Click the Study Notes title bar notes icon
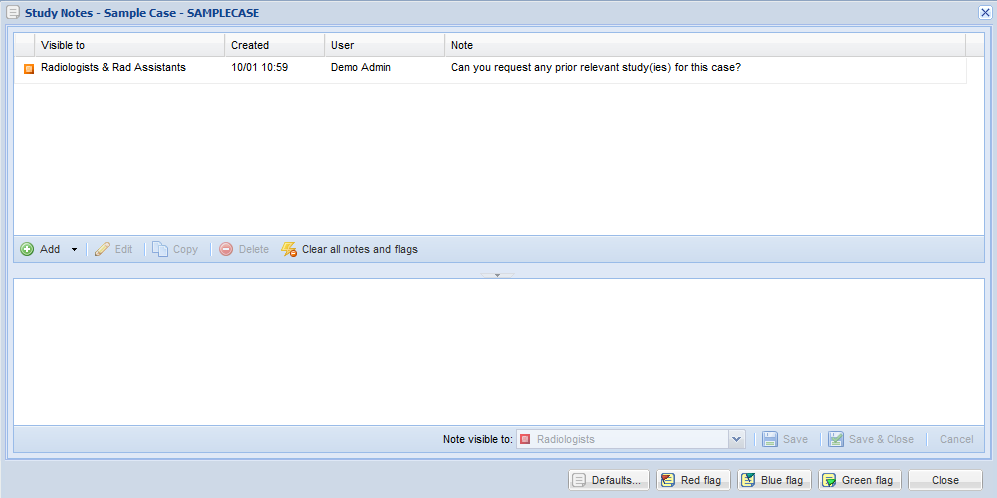The height and width of the screenshot is (498, 997). pos(13,12)
